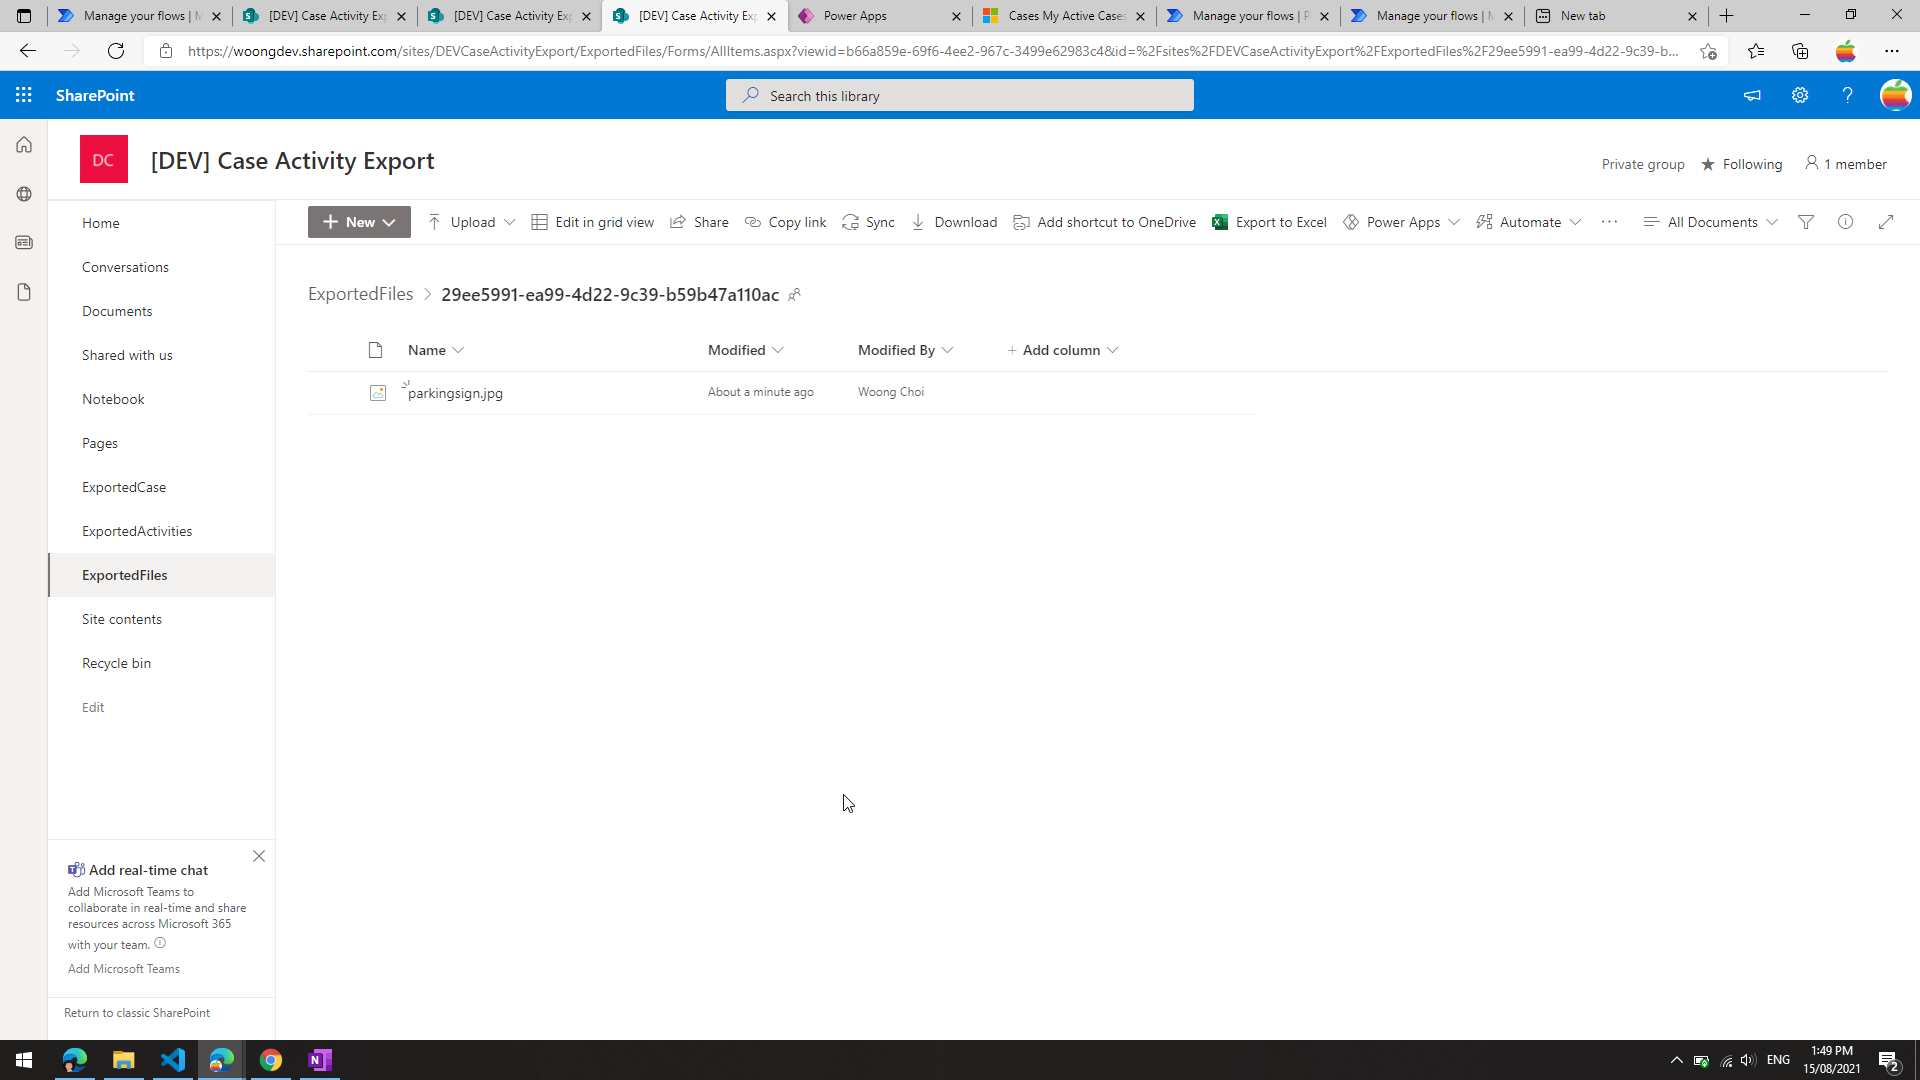Open the parkingsign.jpg file
This screenshot has width=1920, height=1080.
(x=455, y=393)
